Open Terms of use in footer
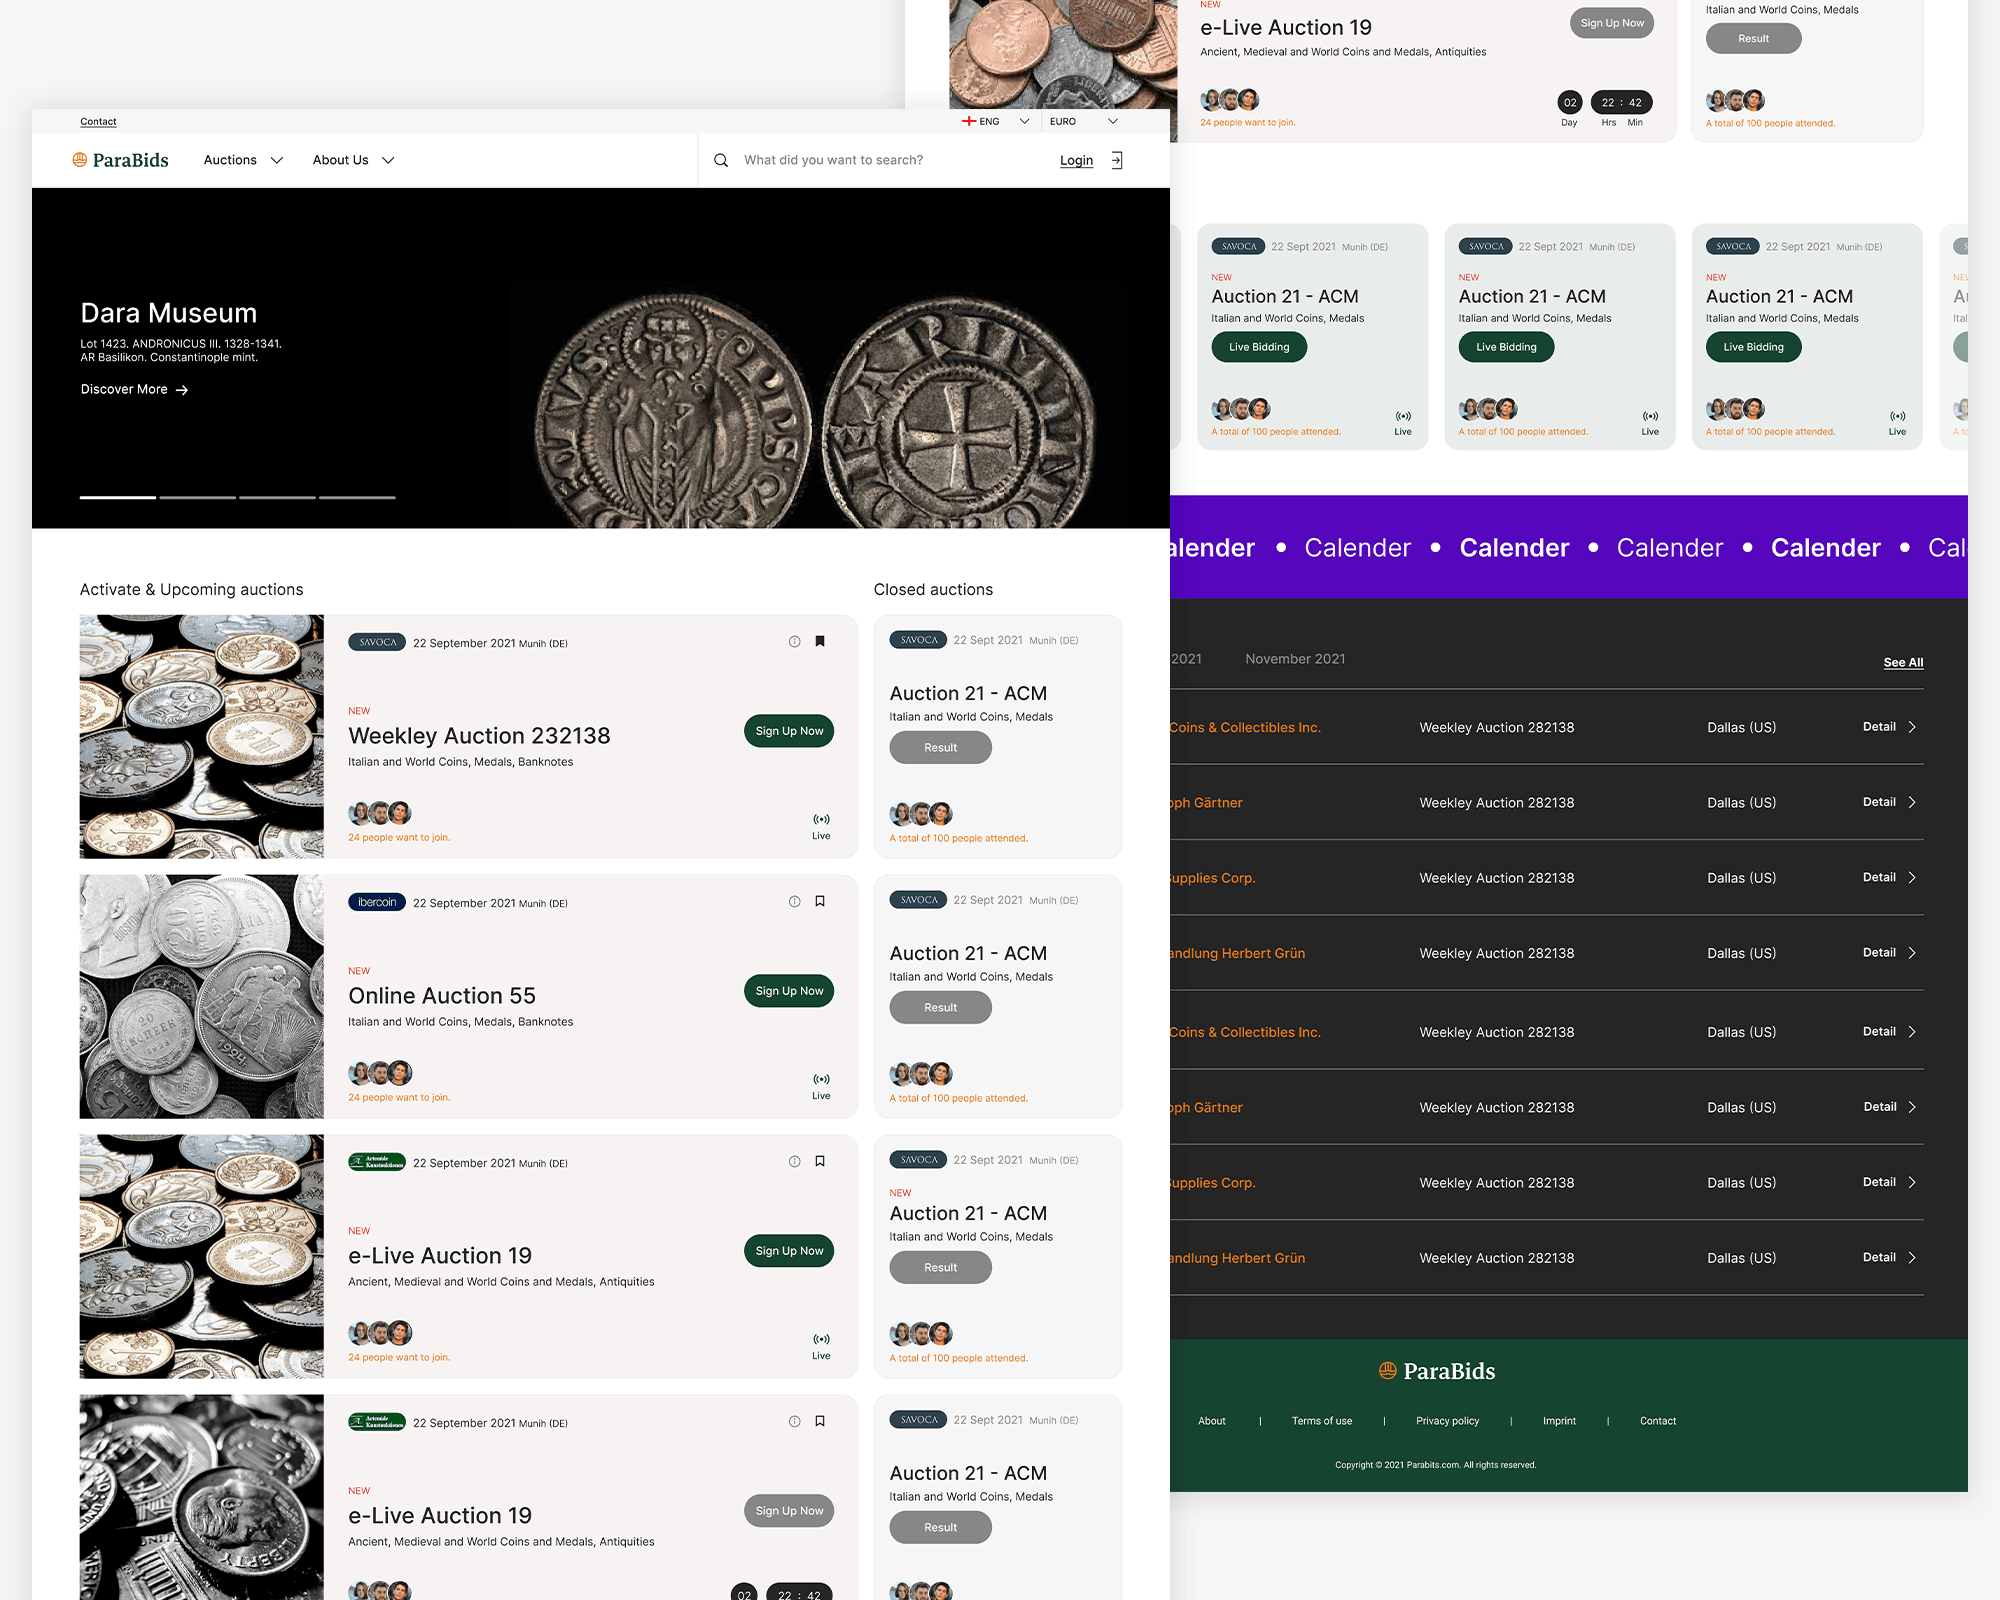Image resolution: width=2000 pixels, height=1600 pixels. [1322, 1421]
